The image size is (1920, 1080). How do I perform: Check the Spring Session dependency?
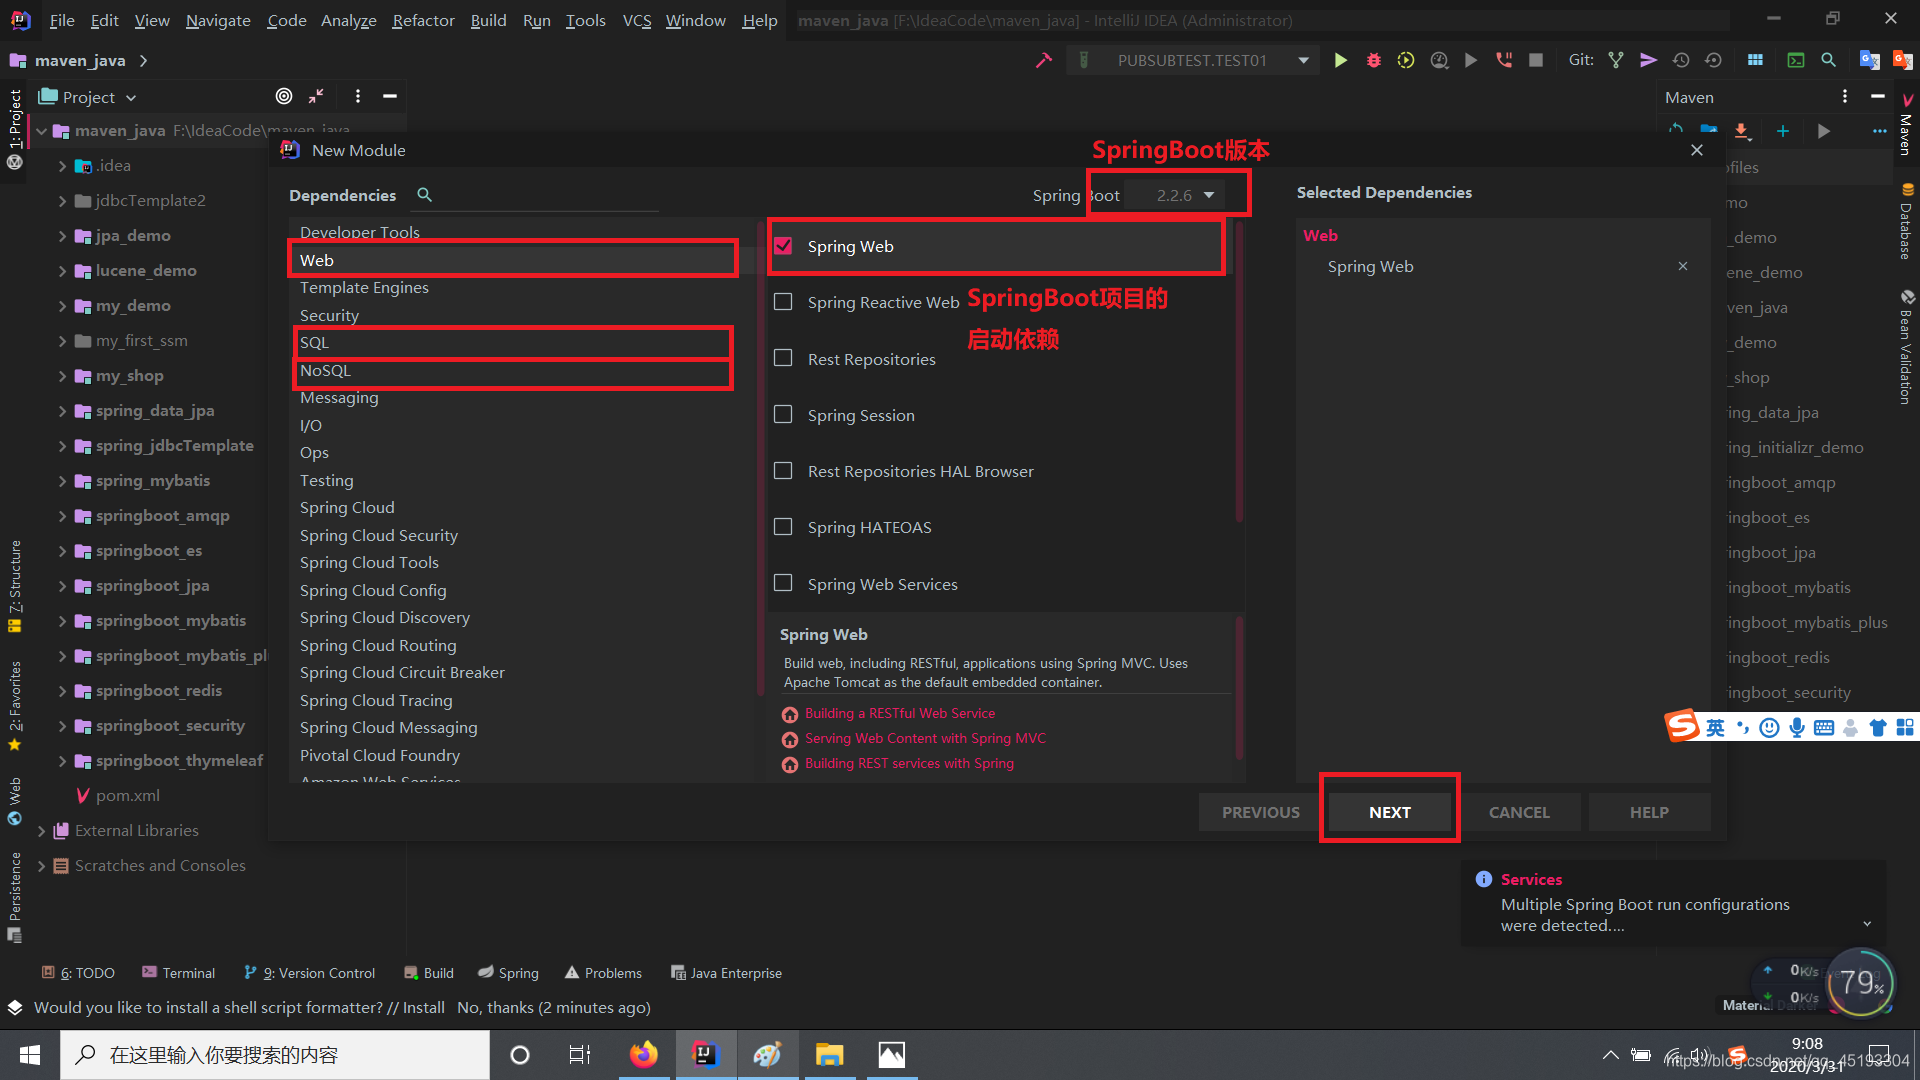[x=783, y=415]
